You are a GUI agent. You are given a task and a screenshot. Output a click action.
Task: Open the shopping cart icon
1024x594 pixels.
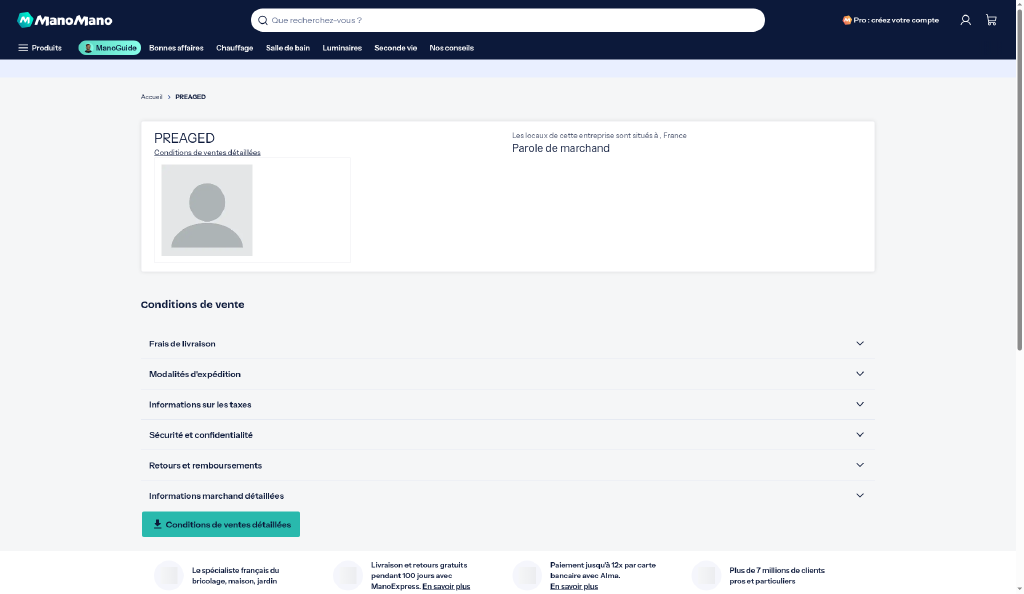(x=991, y=20)
